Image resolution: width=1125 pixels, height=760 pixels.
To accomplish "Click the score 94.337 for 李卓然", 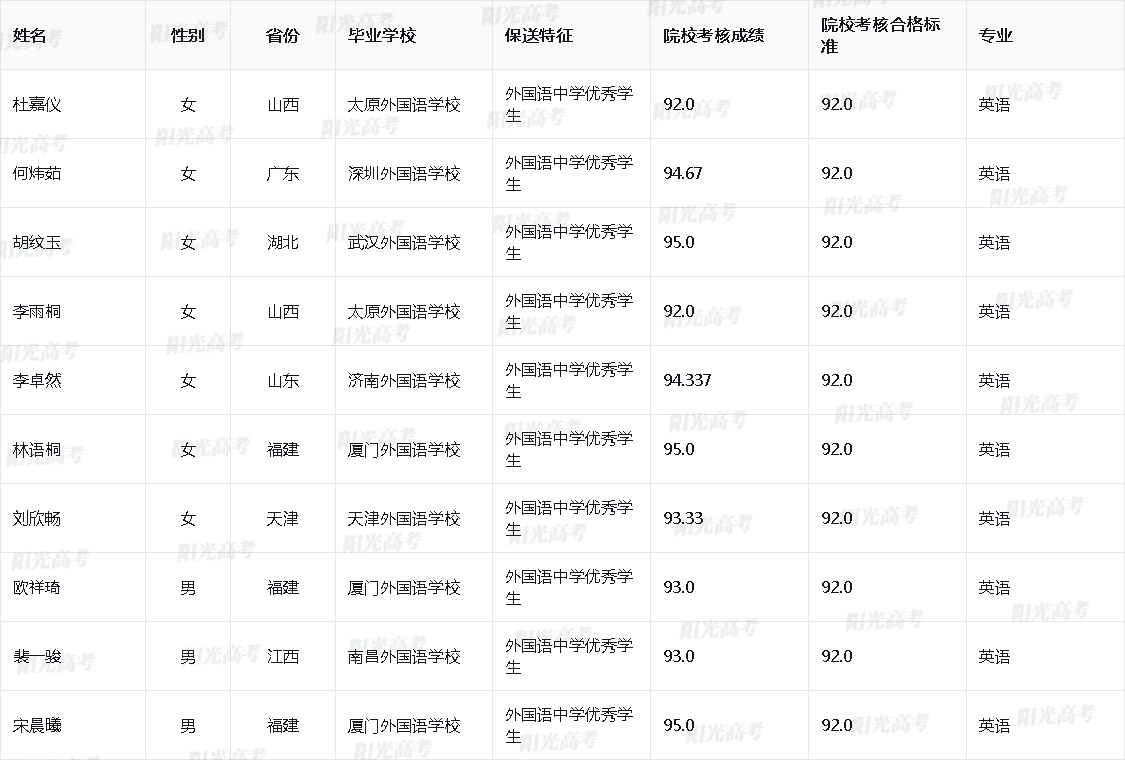I will pyautogui.click(x=683, y=380).
